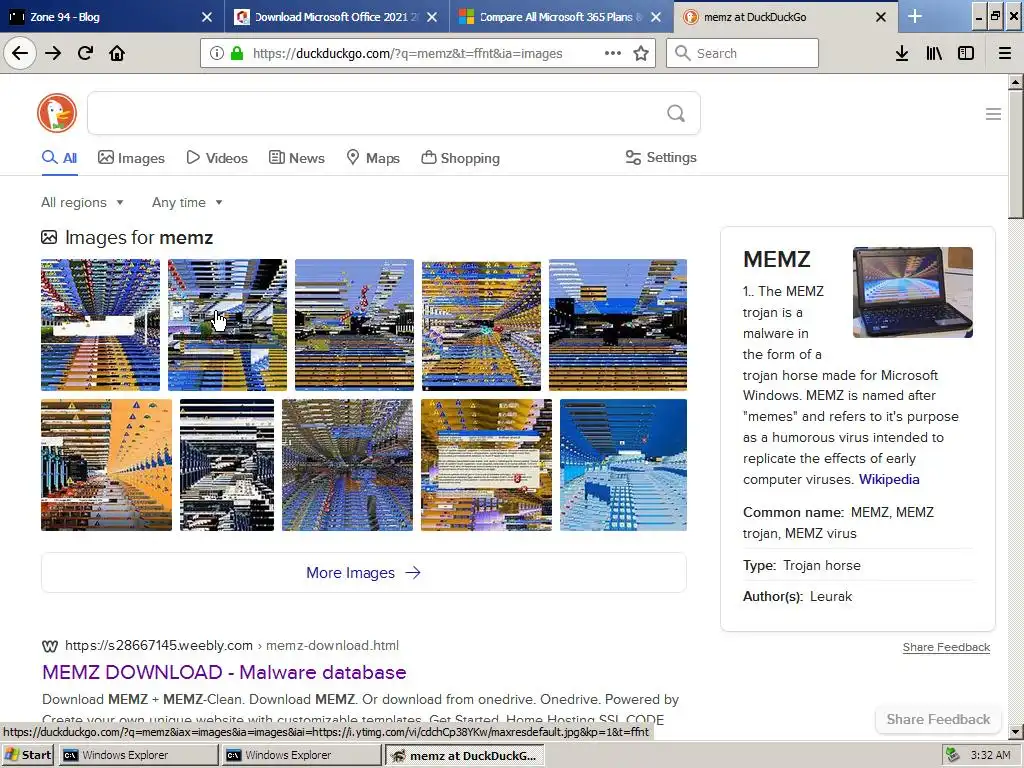Toggle the sidebar view icon

click(x=966, y=53)
